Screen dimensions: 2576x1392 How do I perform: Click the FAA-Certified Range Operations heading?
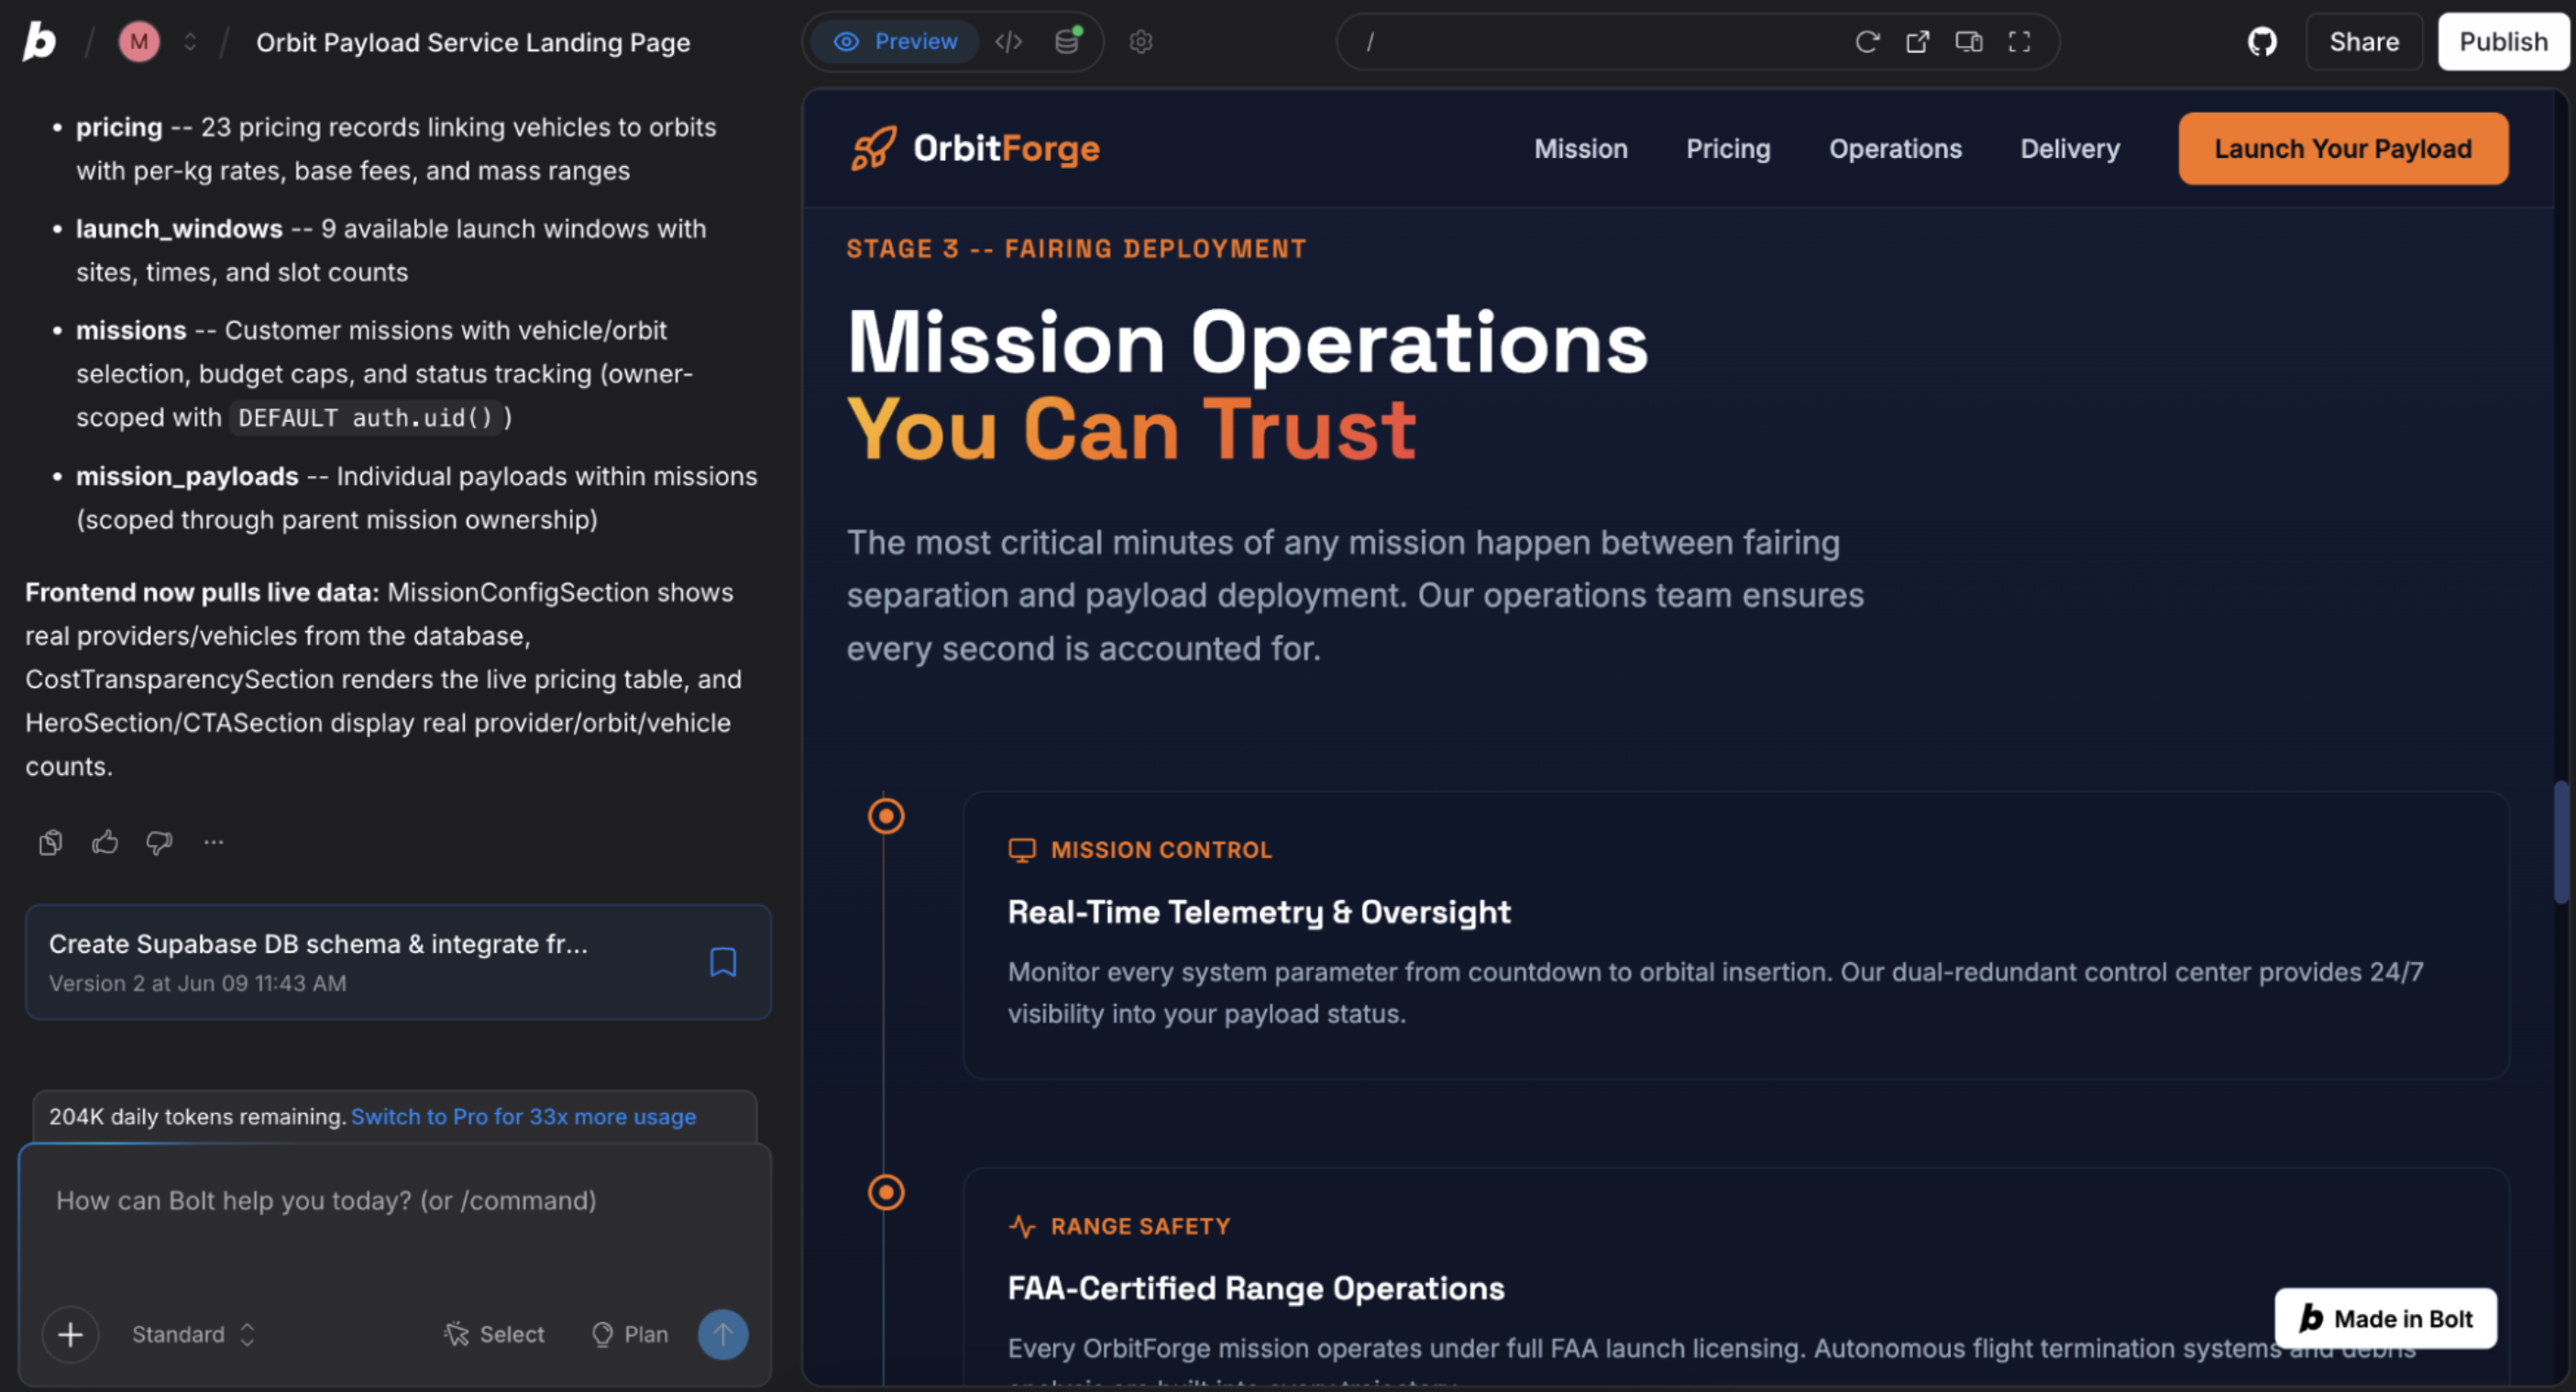1256,1288
